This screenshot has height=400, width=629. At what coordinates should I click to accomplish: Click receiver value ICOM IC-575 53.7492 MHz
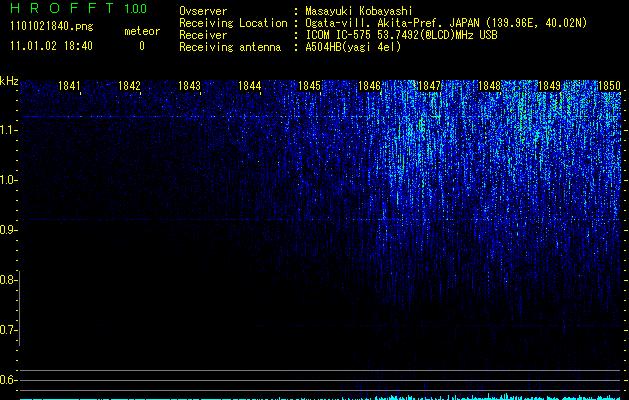point(401,35)
